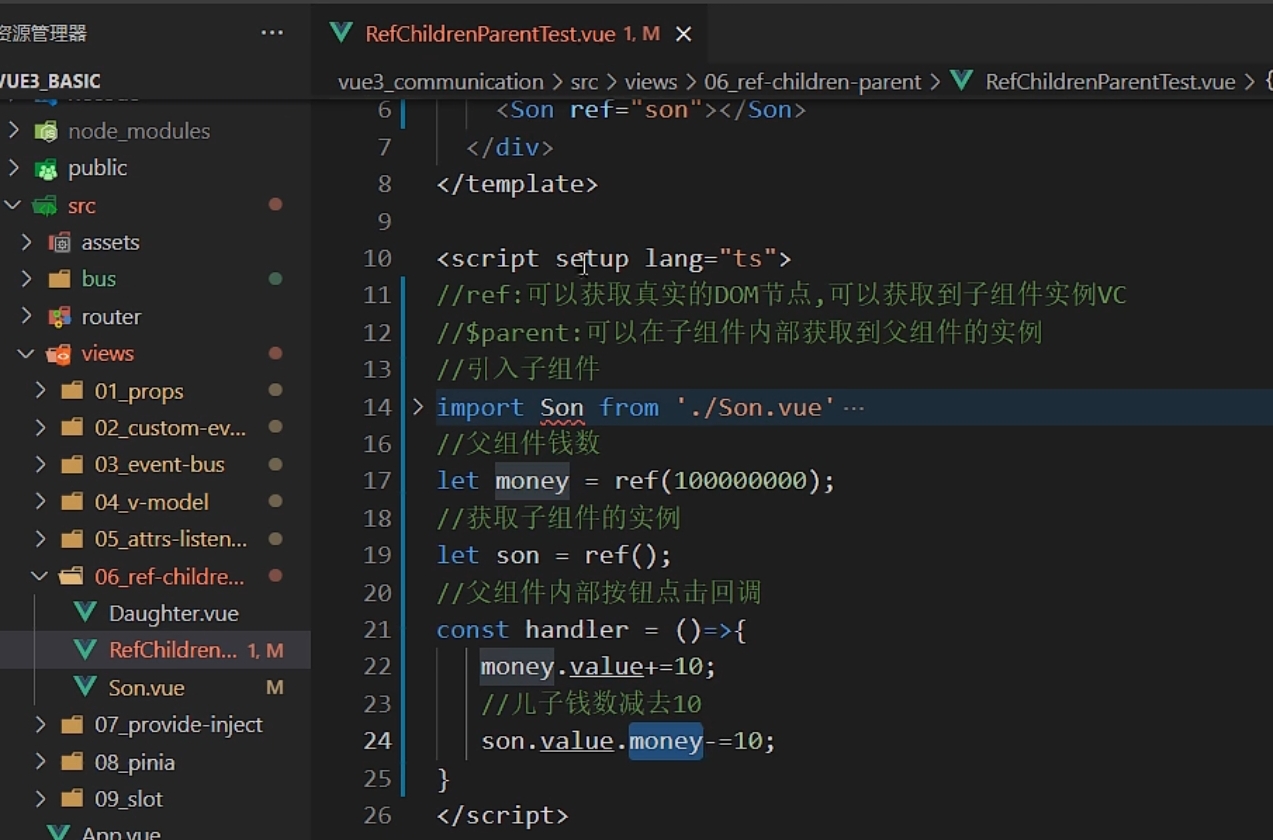1273x840 pixels.
Task: Expand the assets folder
Action: pos(27,243)
